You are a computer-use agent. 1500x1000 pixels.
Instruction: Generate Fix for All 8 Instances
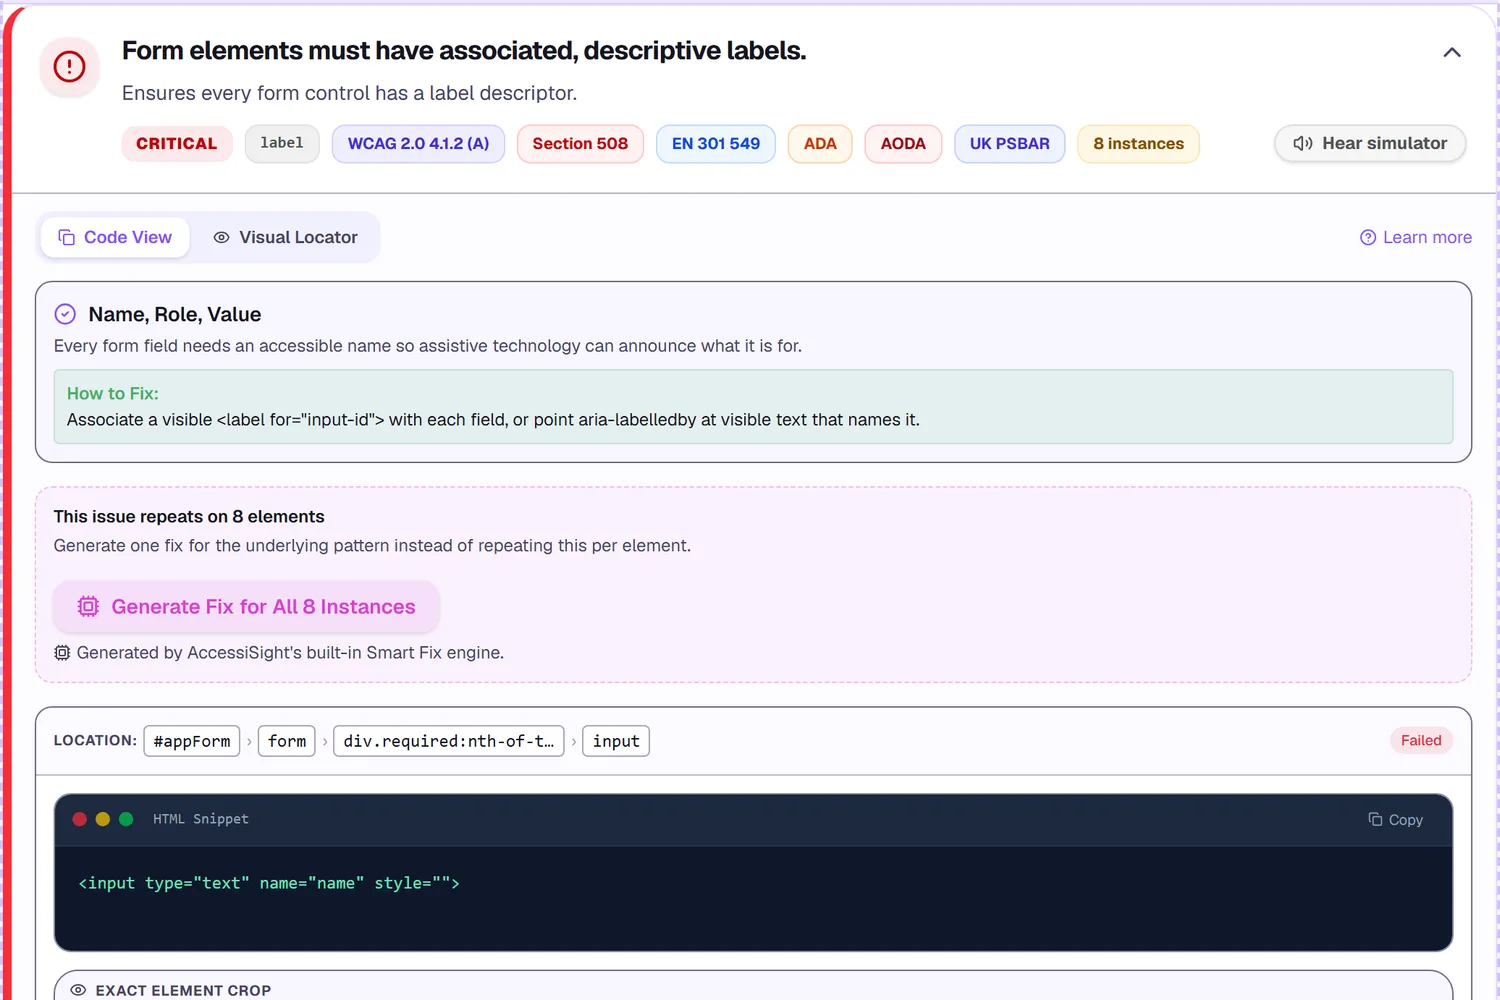click(246, 607)
